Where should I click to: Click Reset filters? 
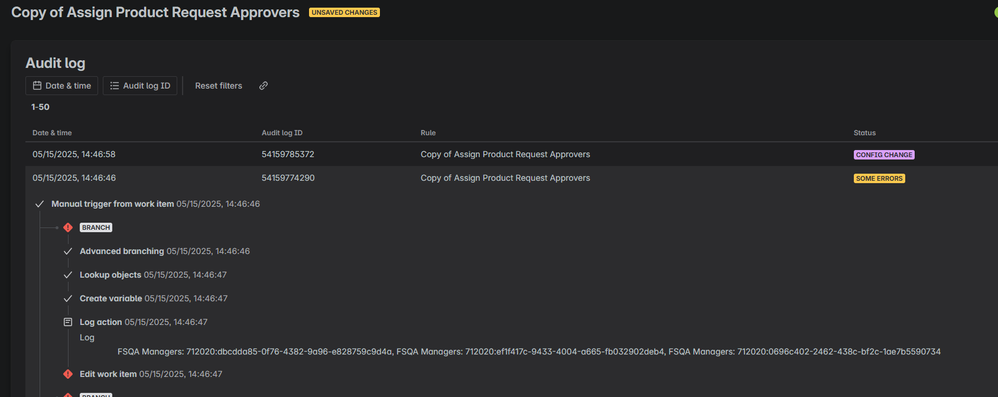[x=218, y=86]
